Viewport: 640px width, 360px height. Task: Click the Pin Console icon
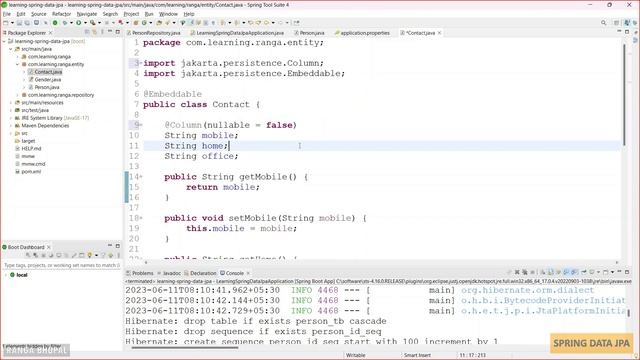tap(584, 272)
